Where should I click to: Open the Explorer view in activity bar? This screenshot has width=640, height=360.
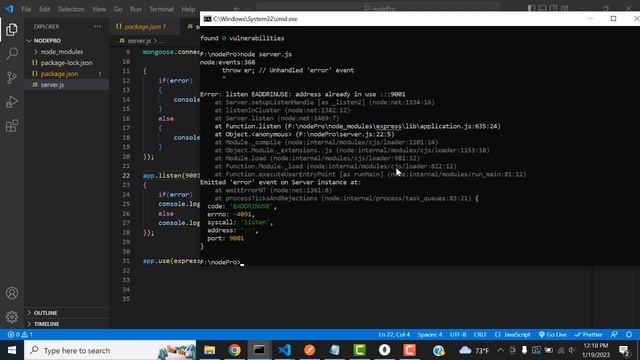click(x=12, y=29)
